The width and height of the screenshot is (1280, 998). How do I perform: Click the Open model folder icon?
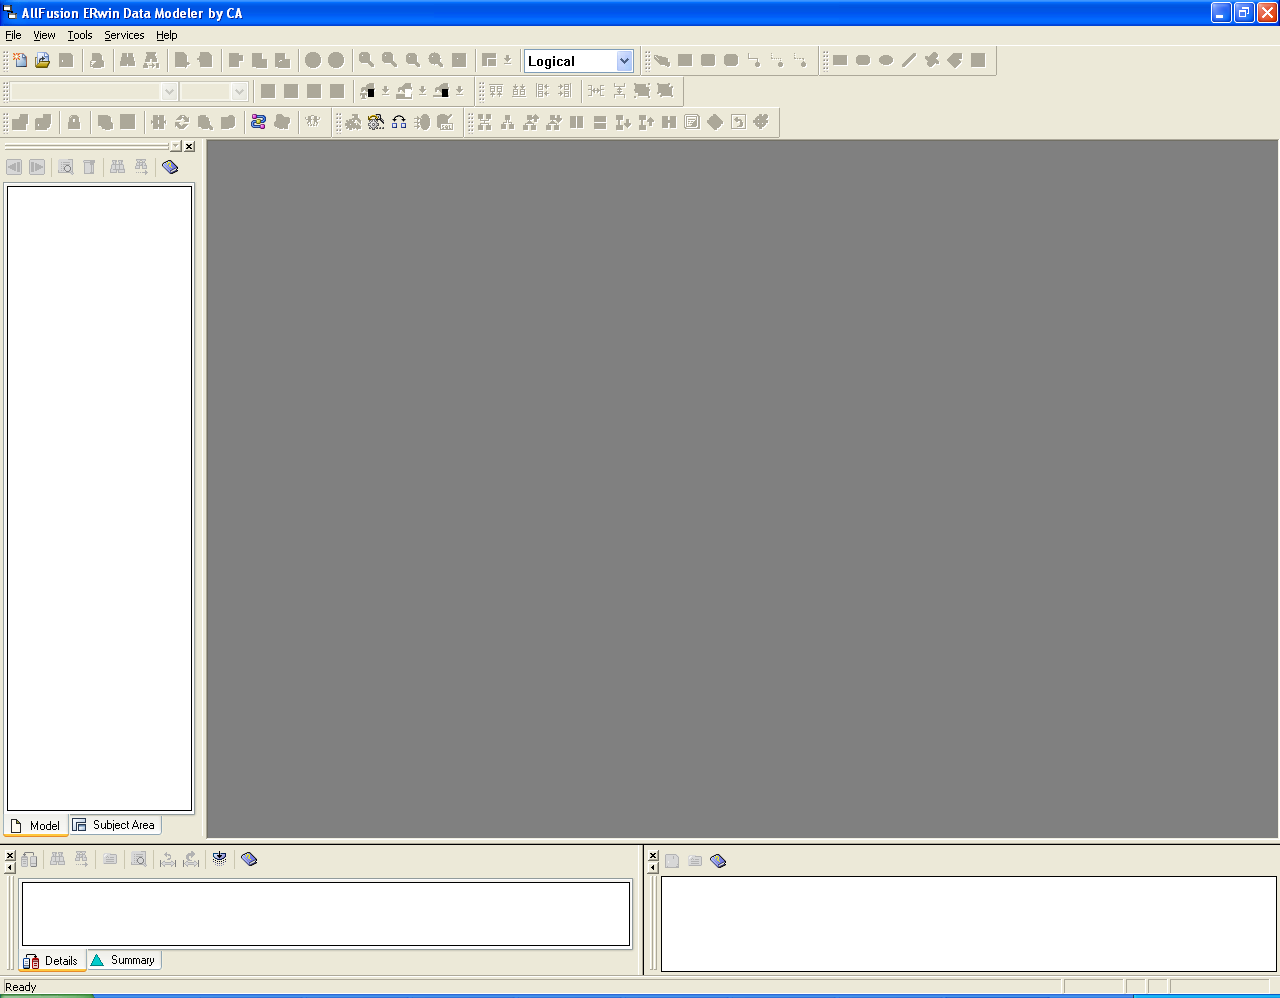[x=42, y=61]
